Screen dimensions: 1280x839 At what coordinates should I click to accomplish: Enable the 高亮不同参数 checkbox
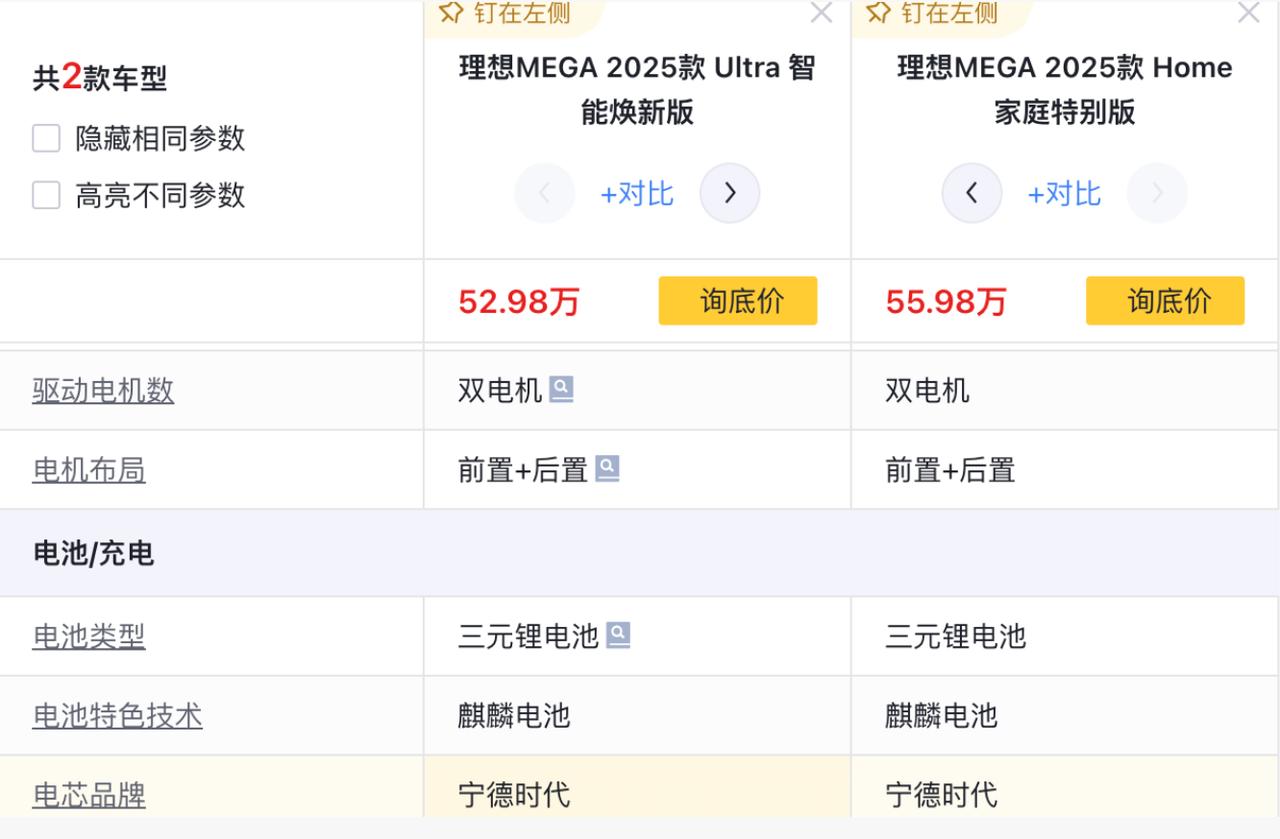click(46, 195)
